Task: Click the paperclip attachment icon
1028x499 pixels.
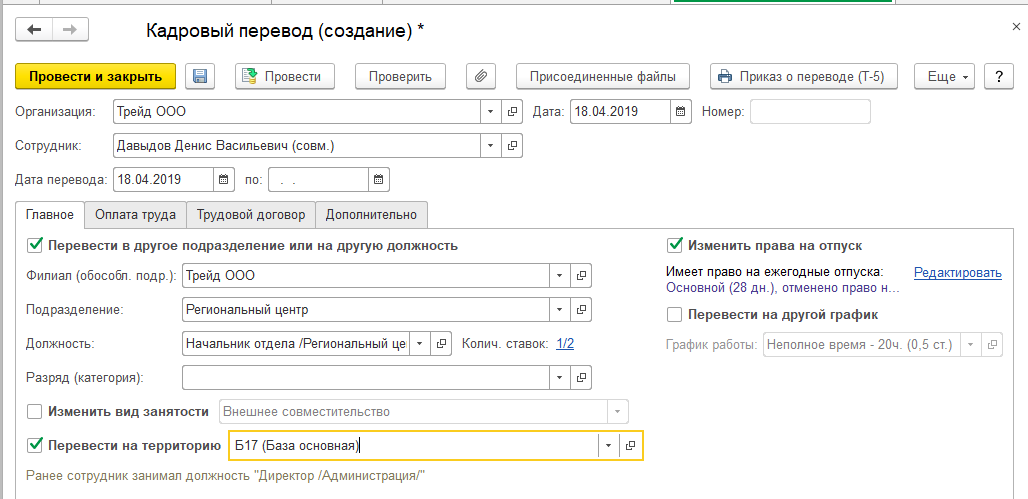Action: point(481,76)
